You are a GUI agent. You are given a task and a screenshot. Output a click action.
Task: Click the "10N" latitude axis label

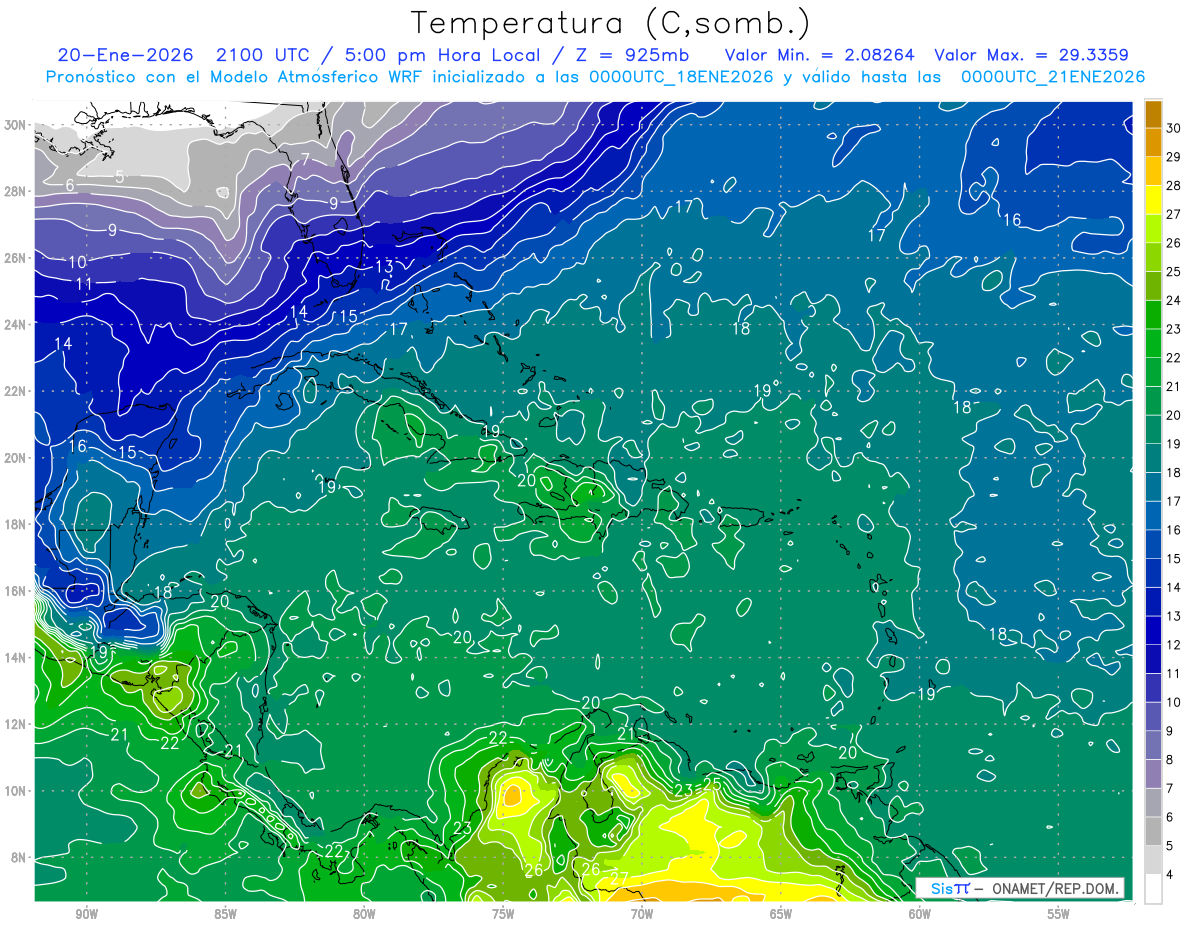14,790
